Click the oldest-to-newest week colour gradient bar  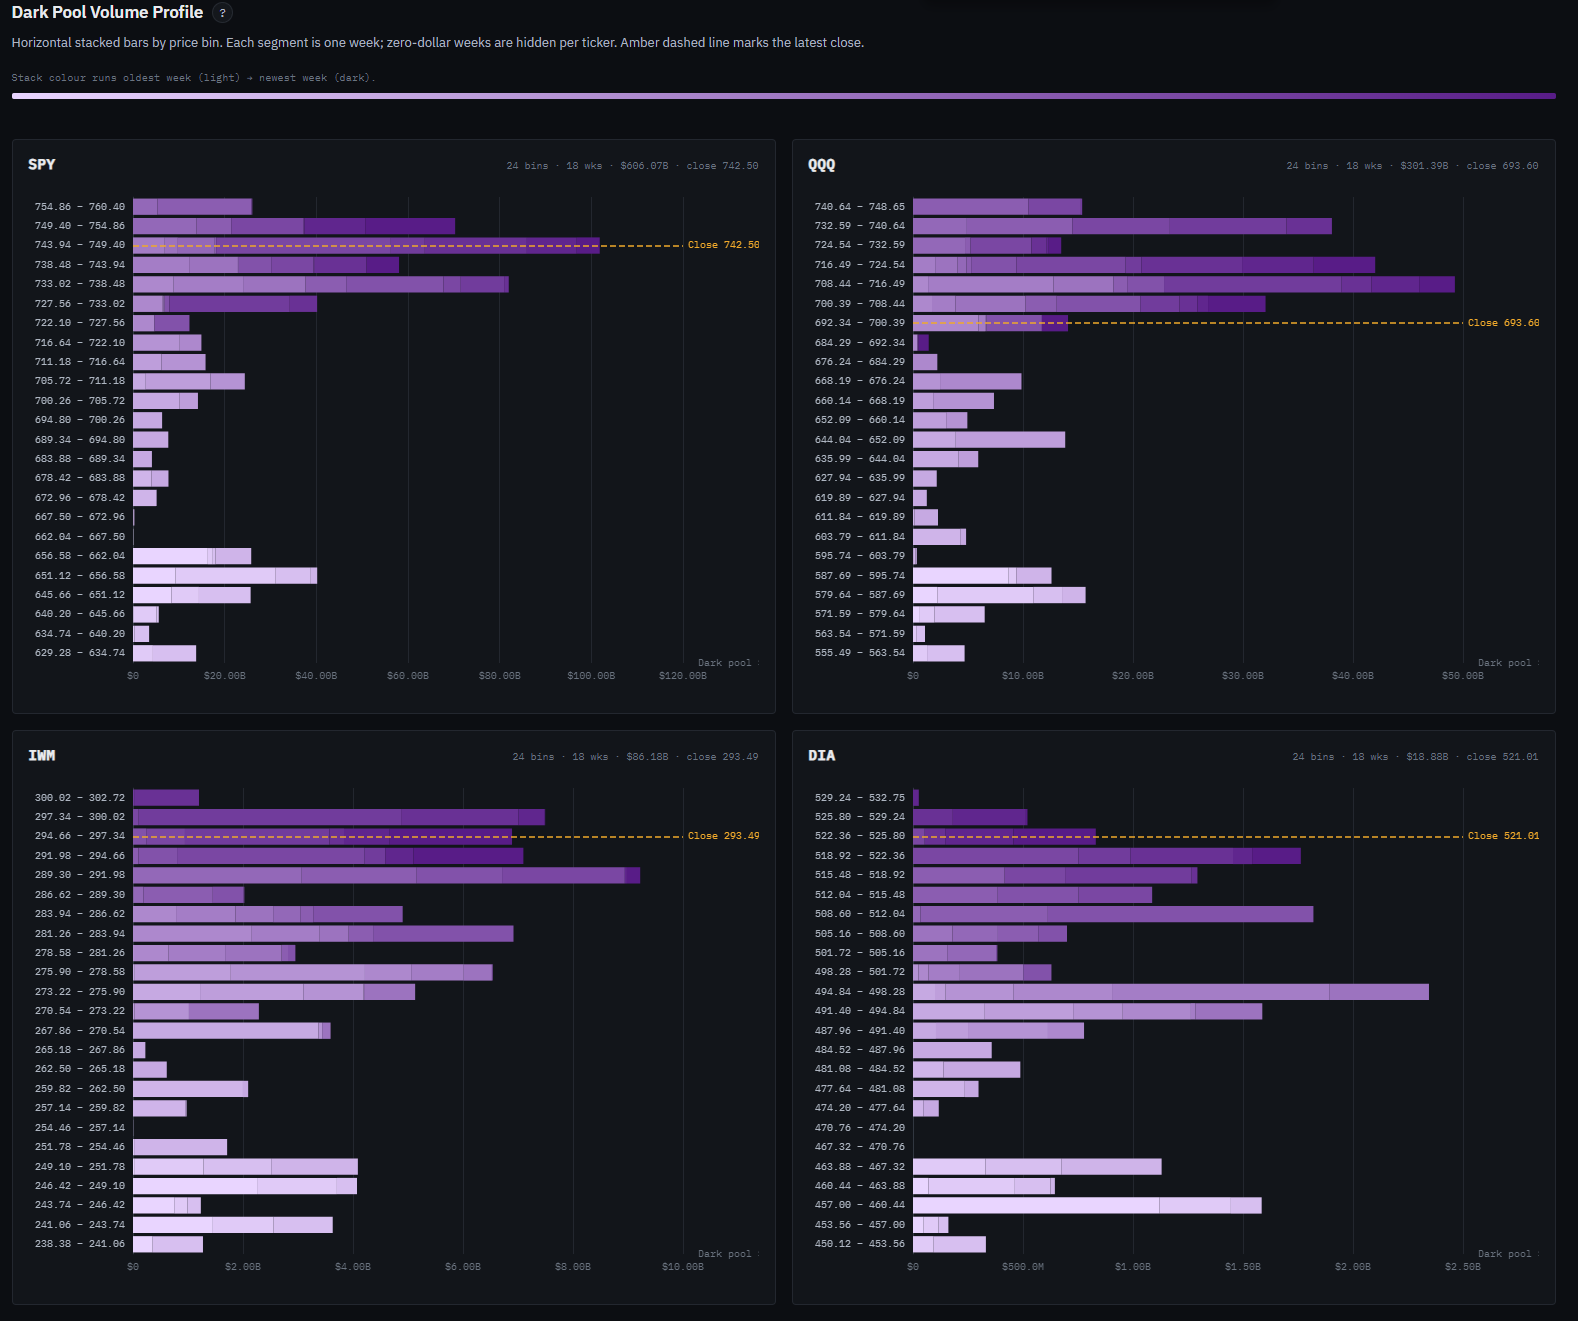(784, 96)
